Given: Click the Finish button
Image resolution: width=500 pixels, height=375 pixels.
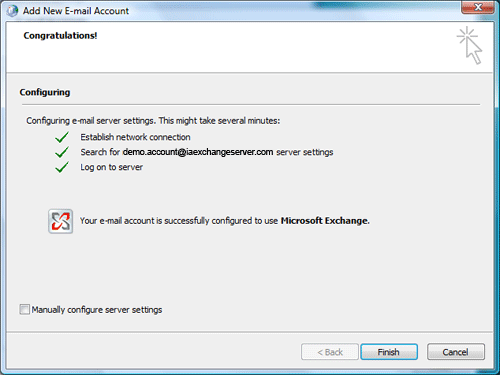Looking at the screenshot, I should 389,352.
